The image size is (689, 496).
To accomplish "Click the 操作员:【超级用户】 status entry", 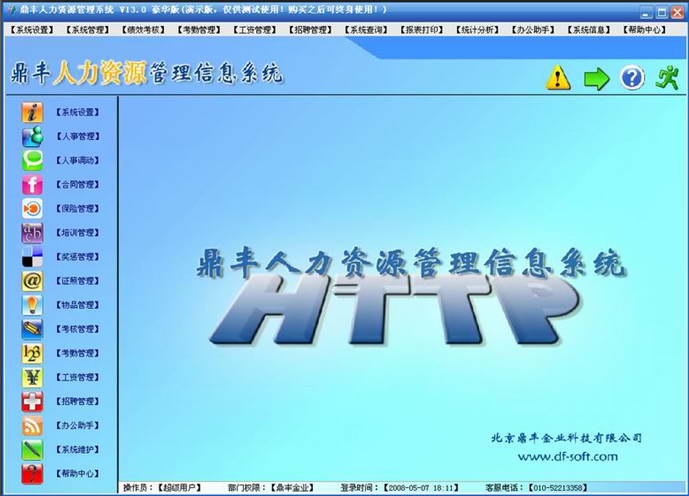I will pos(162,487).
